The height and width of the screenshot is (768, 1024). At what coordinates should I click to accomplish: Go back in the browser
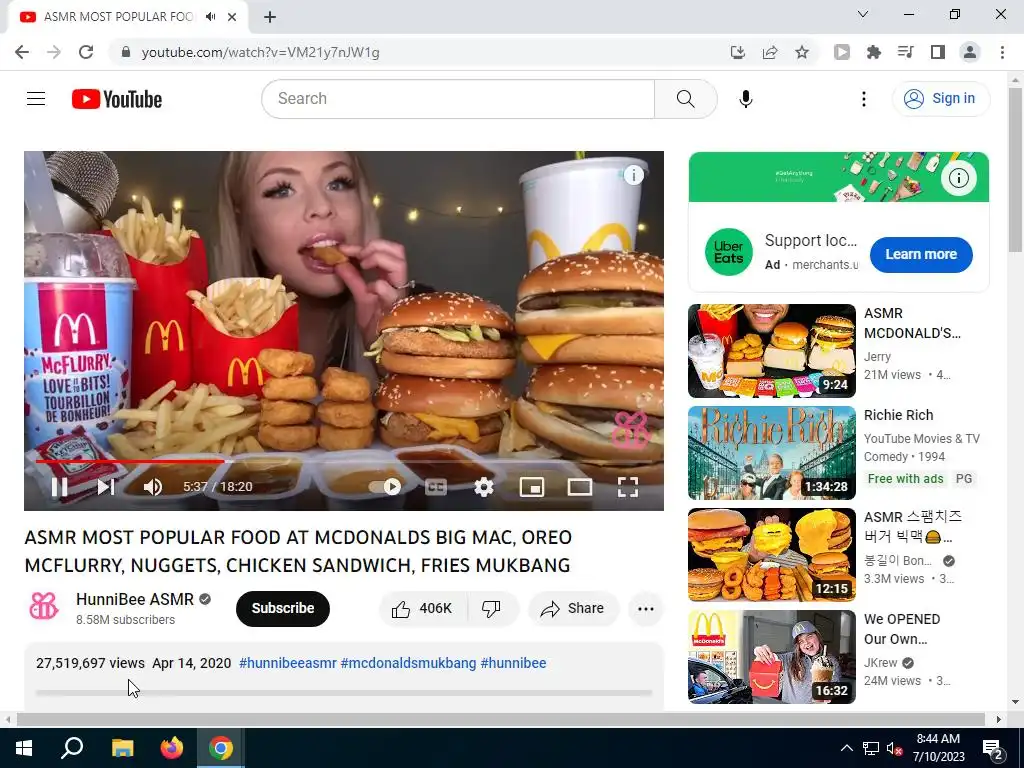(22, 52)
